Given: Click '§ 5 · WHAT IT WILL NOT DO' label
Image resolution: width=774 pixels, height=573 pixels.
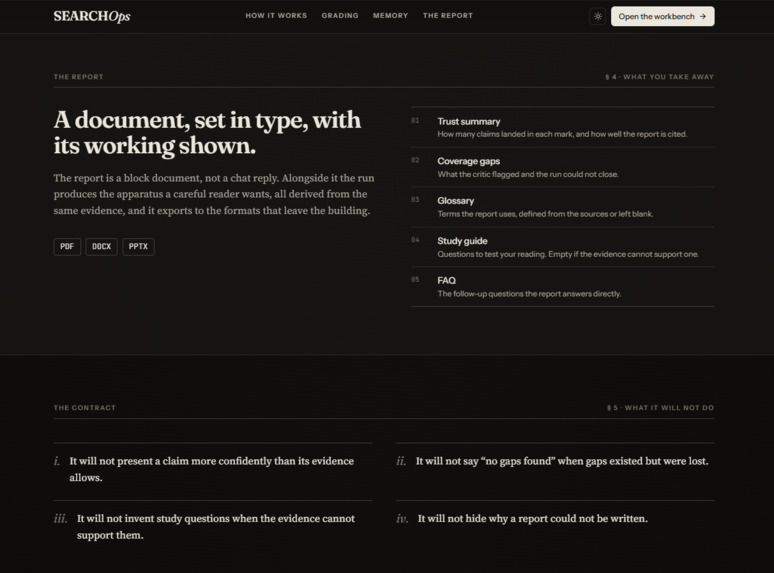Looking at the screenshot, I should pos(660,408).
